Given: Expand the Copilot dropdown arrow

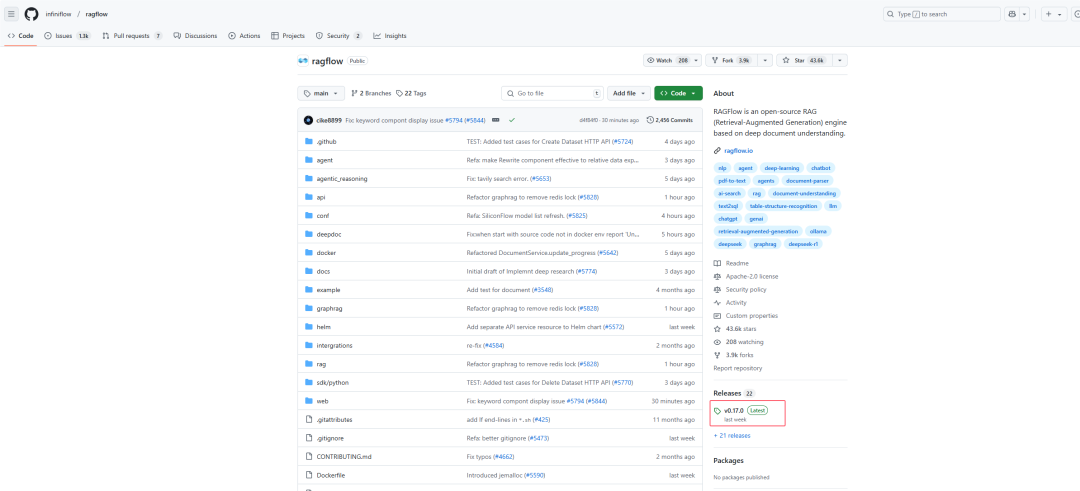Looking at the screenshot, I should pos(1025,14).
